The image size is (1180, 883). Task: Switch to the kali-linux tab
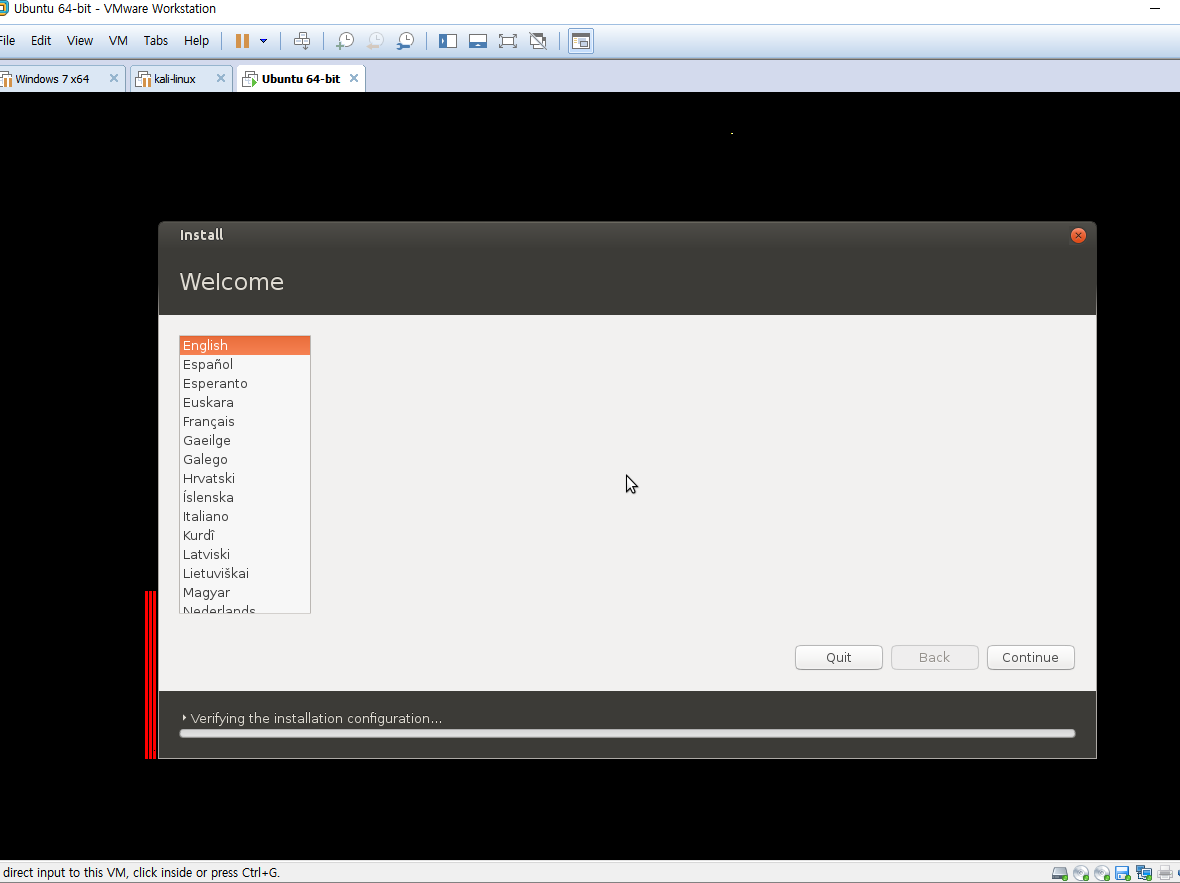[x=175, y=79]
